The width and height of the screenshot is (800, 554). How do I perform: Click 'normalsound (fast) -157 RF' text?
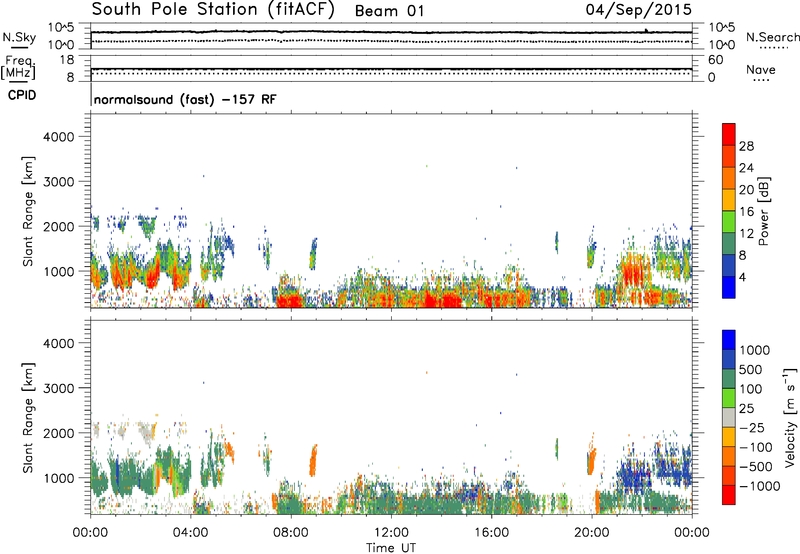pos(185,99)
